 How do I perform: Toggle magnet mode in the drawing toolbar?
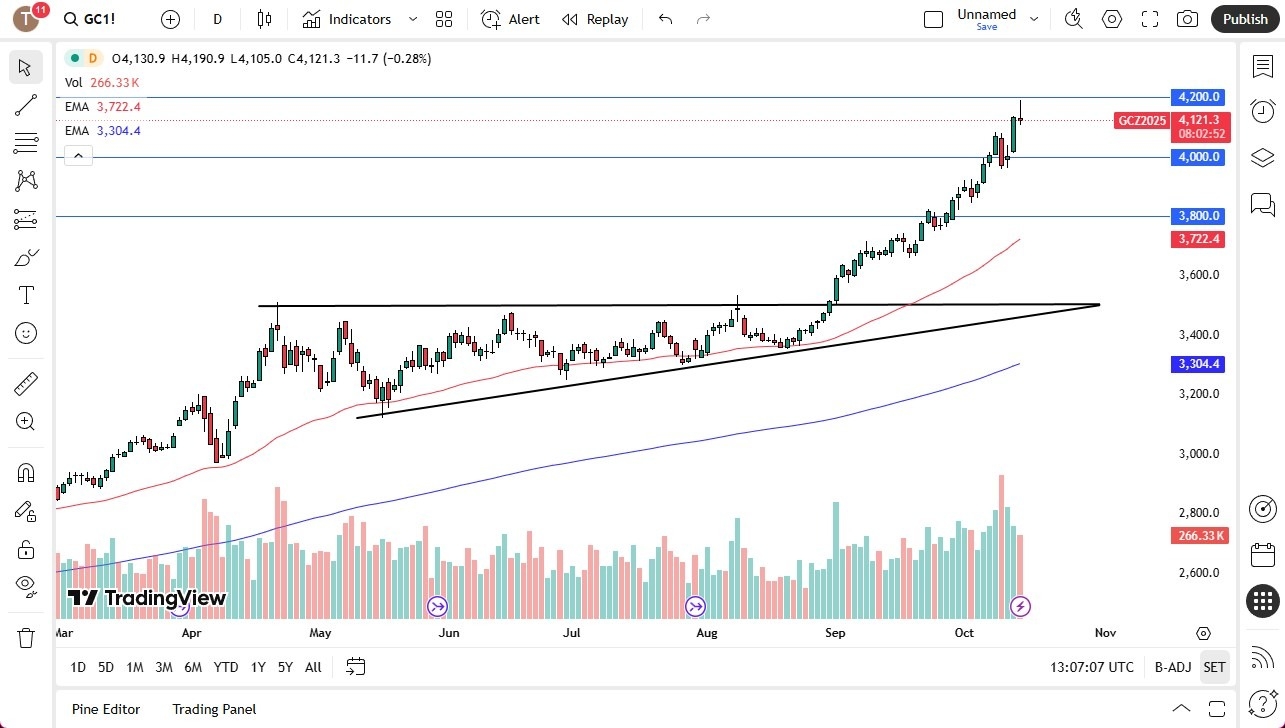point(25,472)
